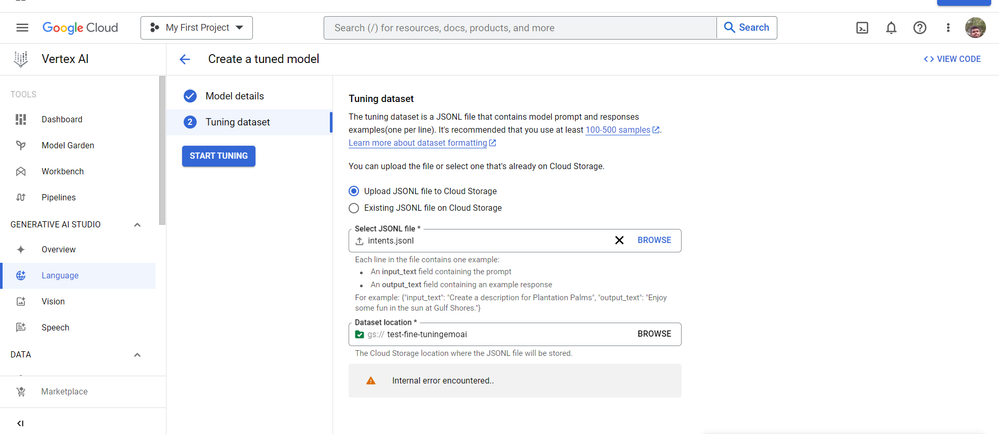Focus the resource search box
This screenshot has width=999, height=434.
520,28
